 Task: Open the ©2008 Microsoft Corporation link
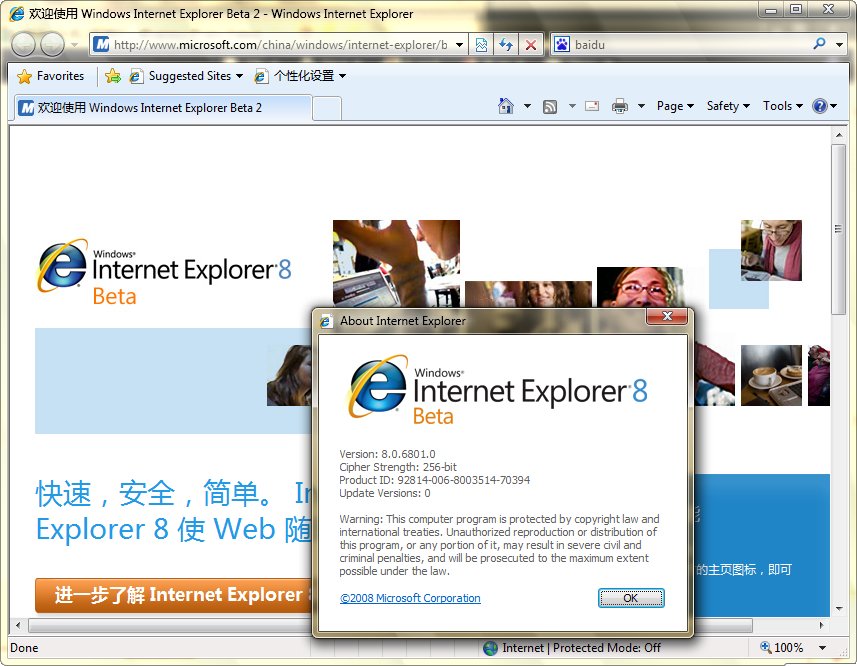[x=410, y=598]
